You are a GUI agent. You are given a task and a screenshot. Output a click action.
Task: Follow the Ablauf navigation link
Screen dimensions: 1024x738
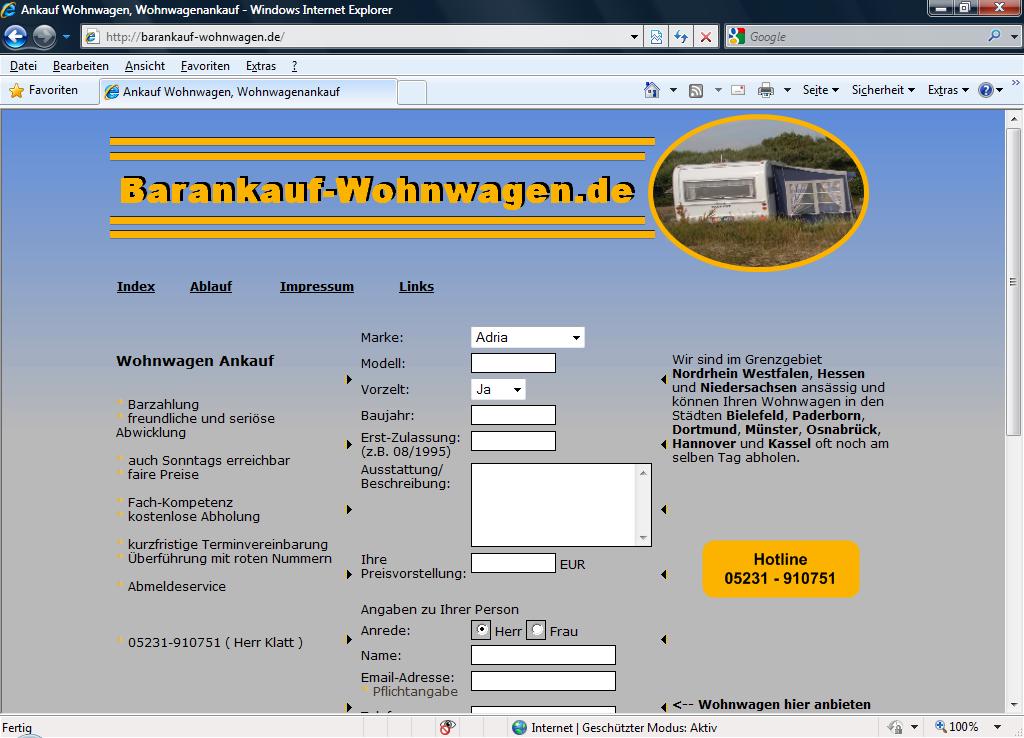point(210,287)
